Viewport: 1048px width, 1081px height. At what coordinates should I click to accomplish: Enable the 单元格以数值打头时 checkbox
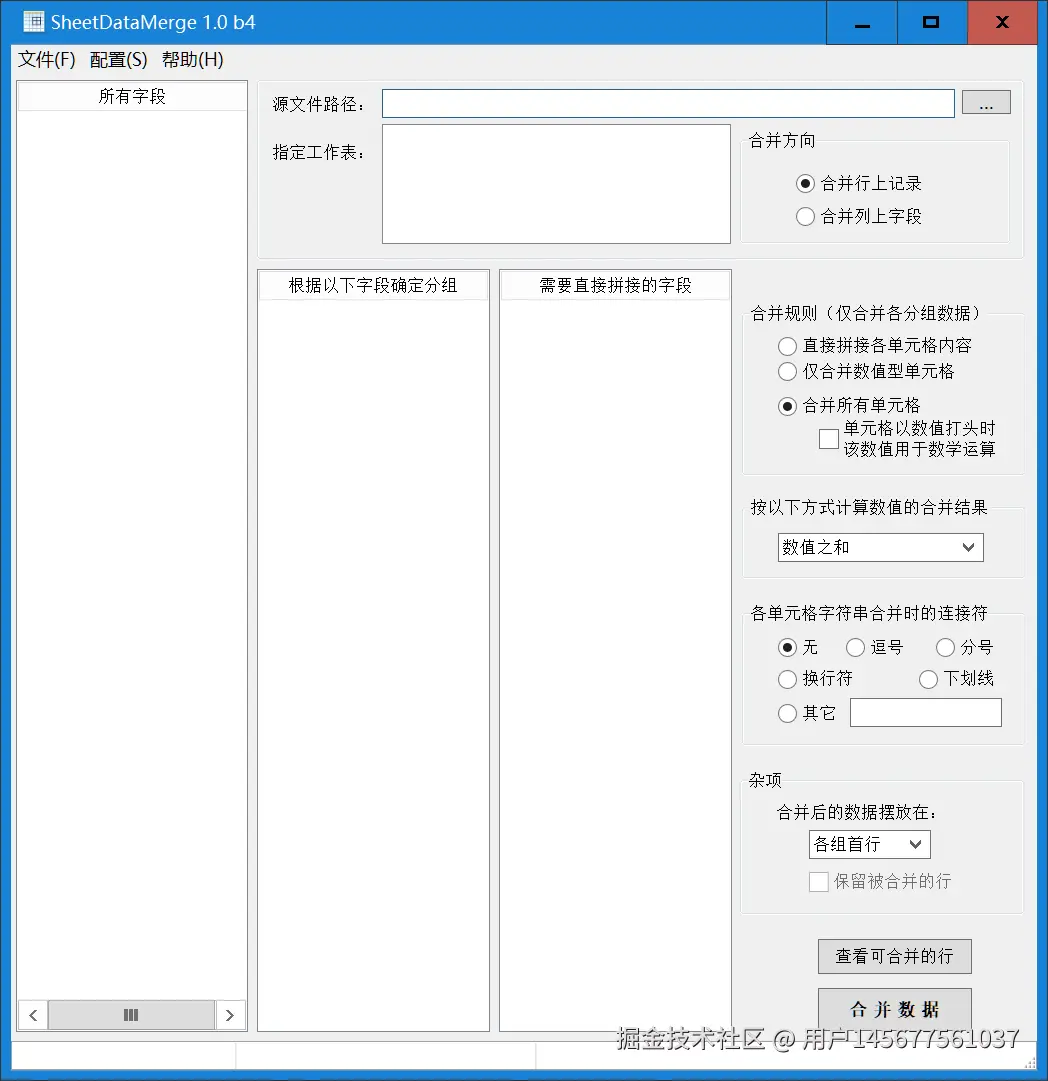(828, 438)
